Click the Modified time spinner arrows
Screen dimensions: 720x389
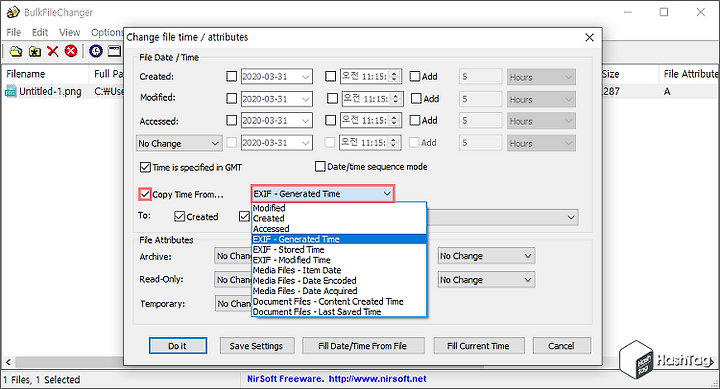click(396, 99)
